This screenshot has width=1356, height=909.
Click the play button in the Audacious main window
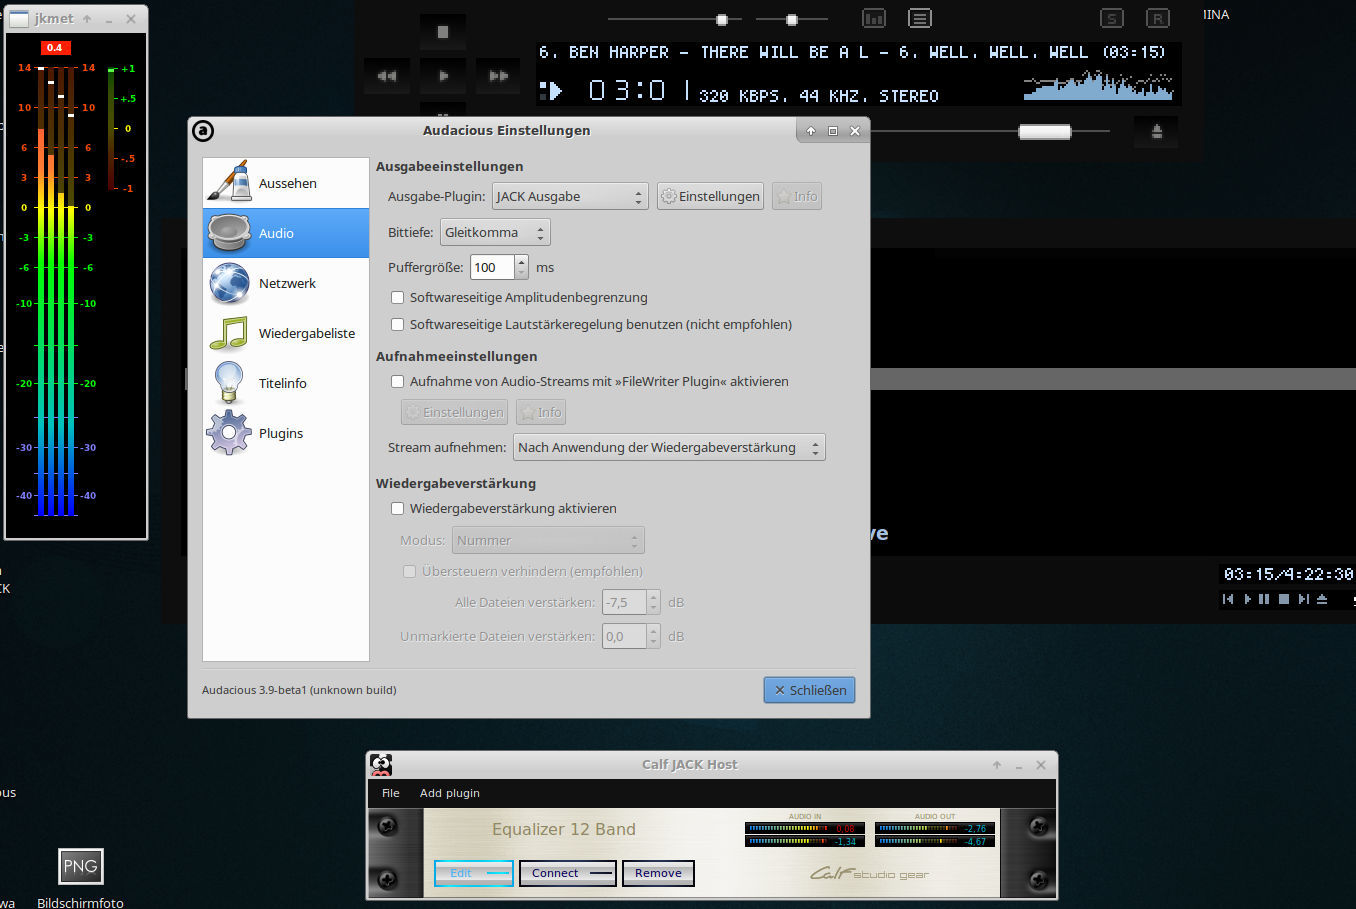click(443, 75)
